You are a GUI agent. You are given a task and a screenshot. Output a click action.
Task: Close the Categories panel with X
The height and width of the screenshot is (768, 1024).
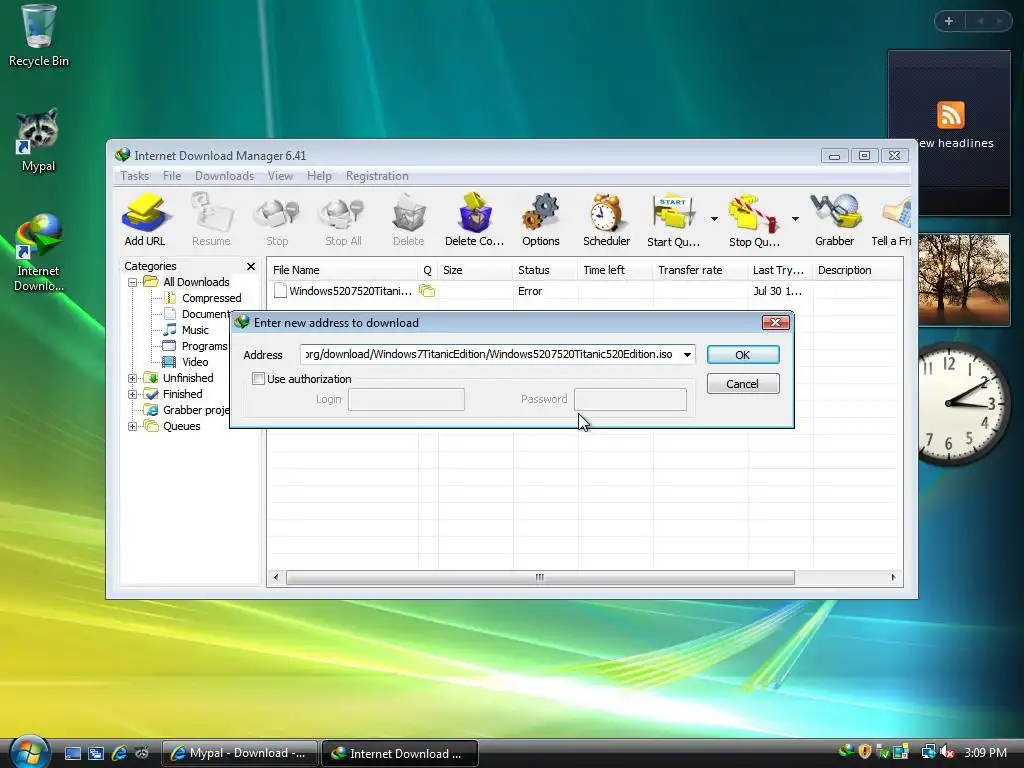pos(251,266)
